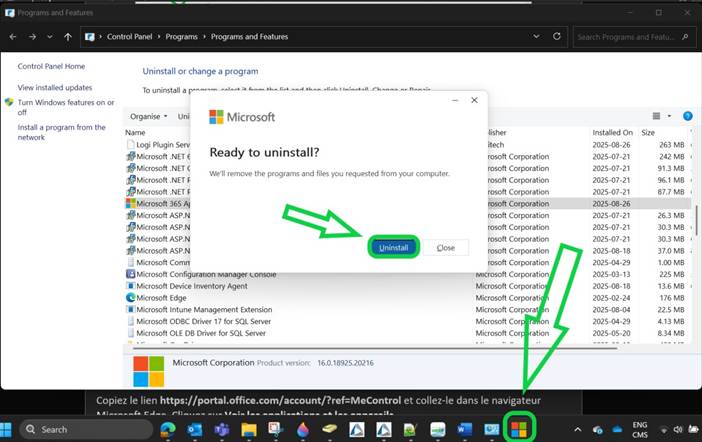Open Outlook from the taskbar

point(195,430)
